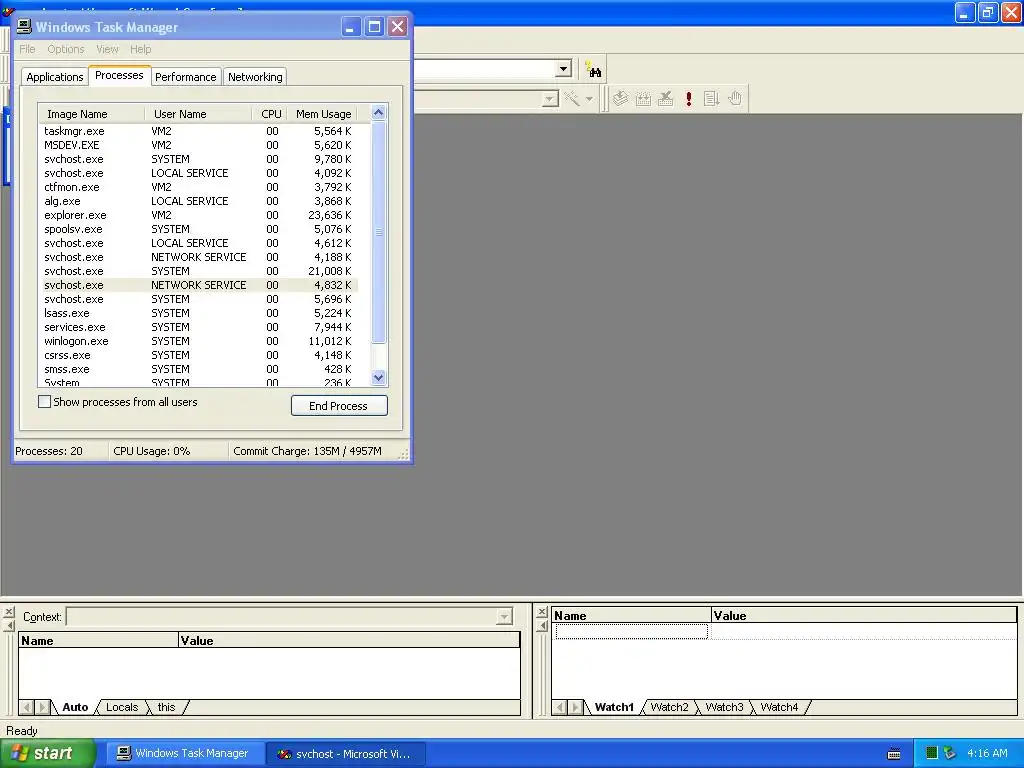This screenshot has height=768, width=1024.
Task: Click the Stop Build icon
Action: coord(665,99)
